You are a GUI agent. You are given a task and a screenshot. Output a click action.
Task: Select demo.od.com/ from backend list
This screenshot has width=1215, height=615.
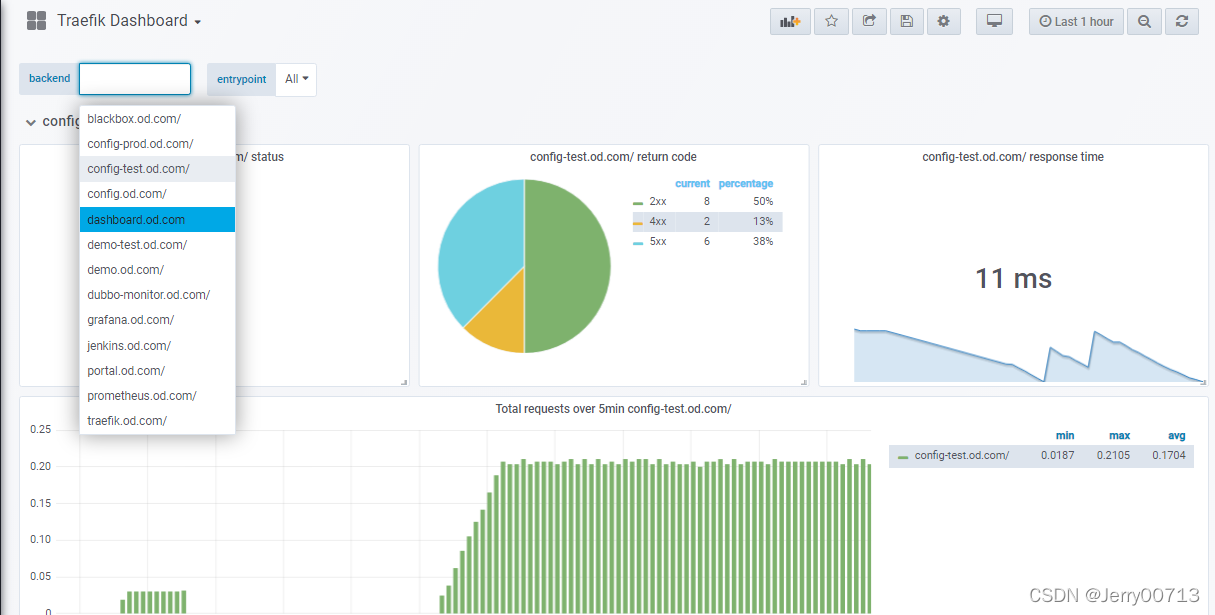157,270
